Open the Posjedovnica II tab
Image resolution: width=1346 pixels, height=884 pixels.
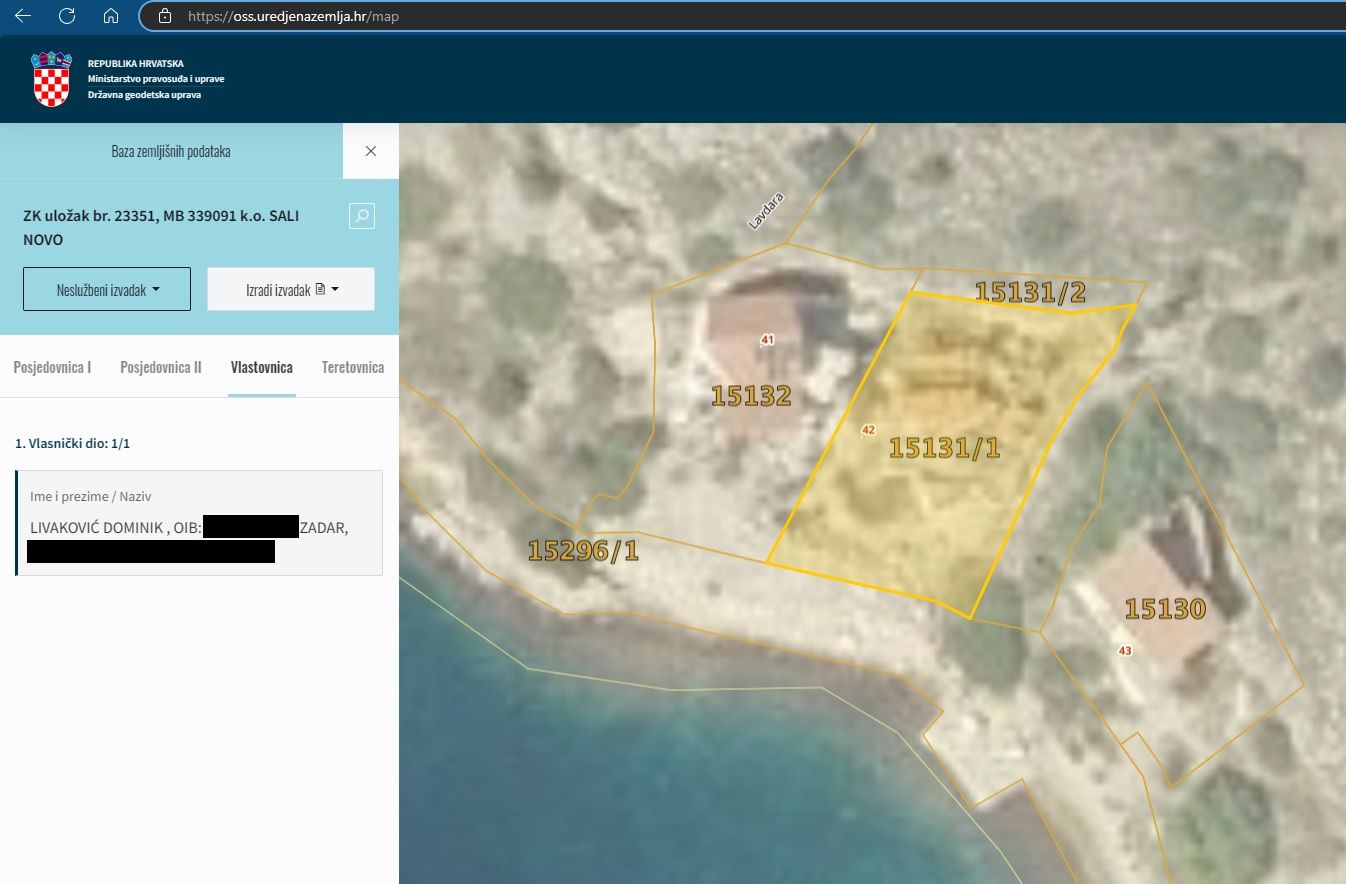(x=161, y=367)
